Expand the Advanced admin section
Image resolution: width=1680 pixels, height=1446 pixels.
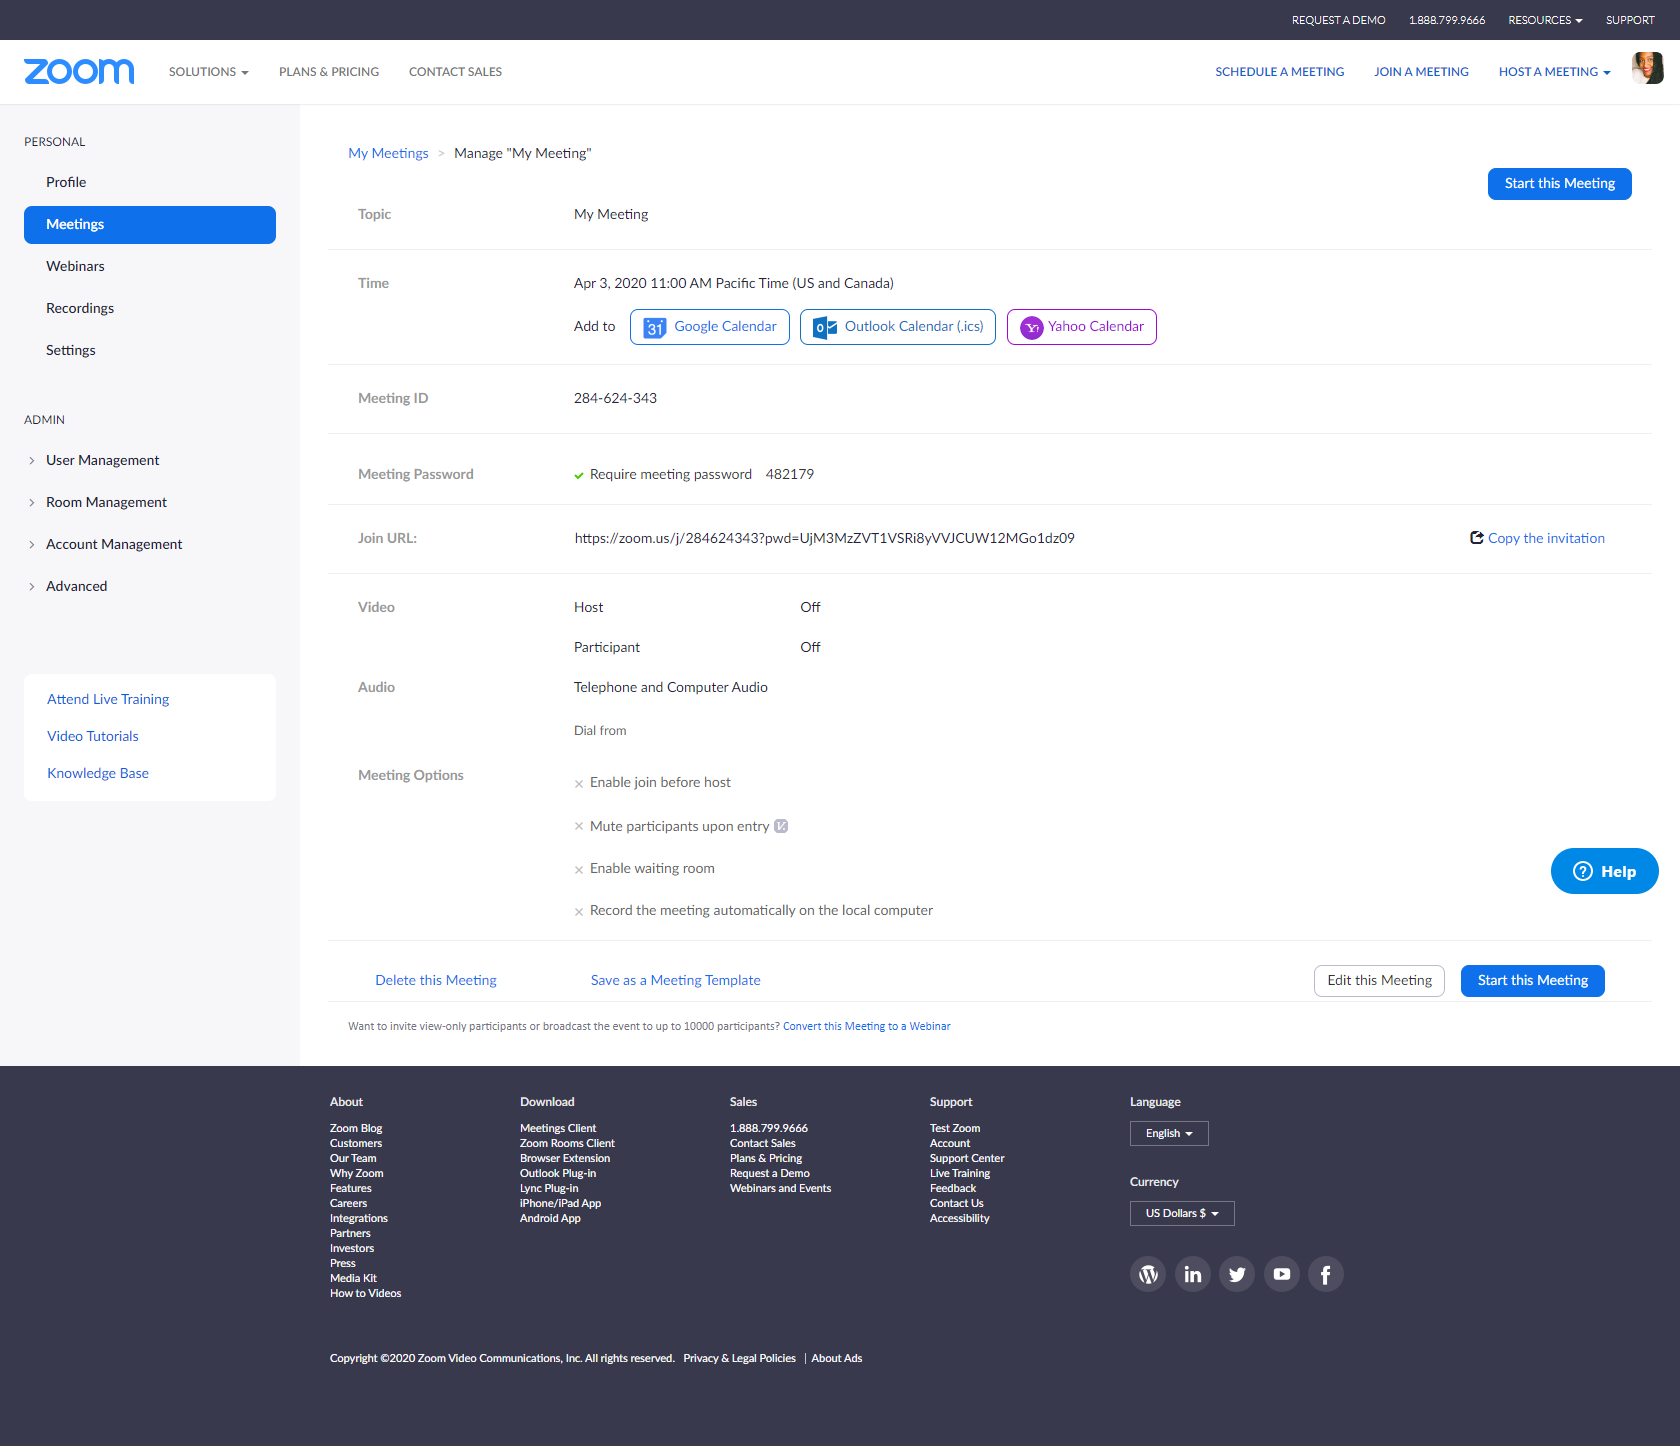[x=76, y=586]
